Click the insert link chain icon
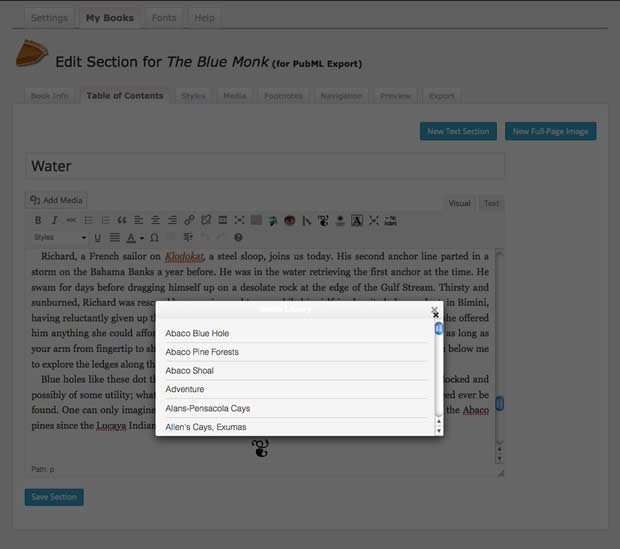 [x=189, y=220]
